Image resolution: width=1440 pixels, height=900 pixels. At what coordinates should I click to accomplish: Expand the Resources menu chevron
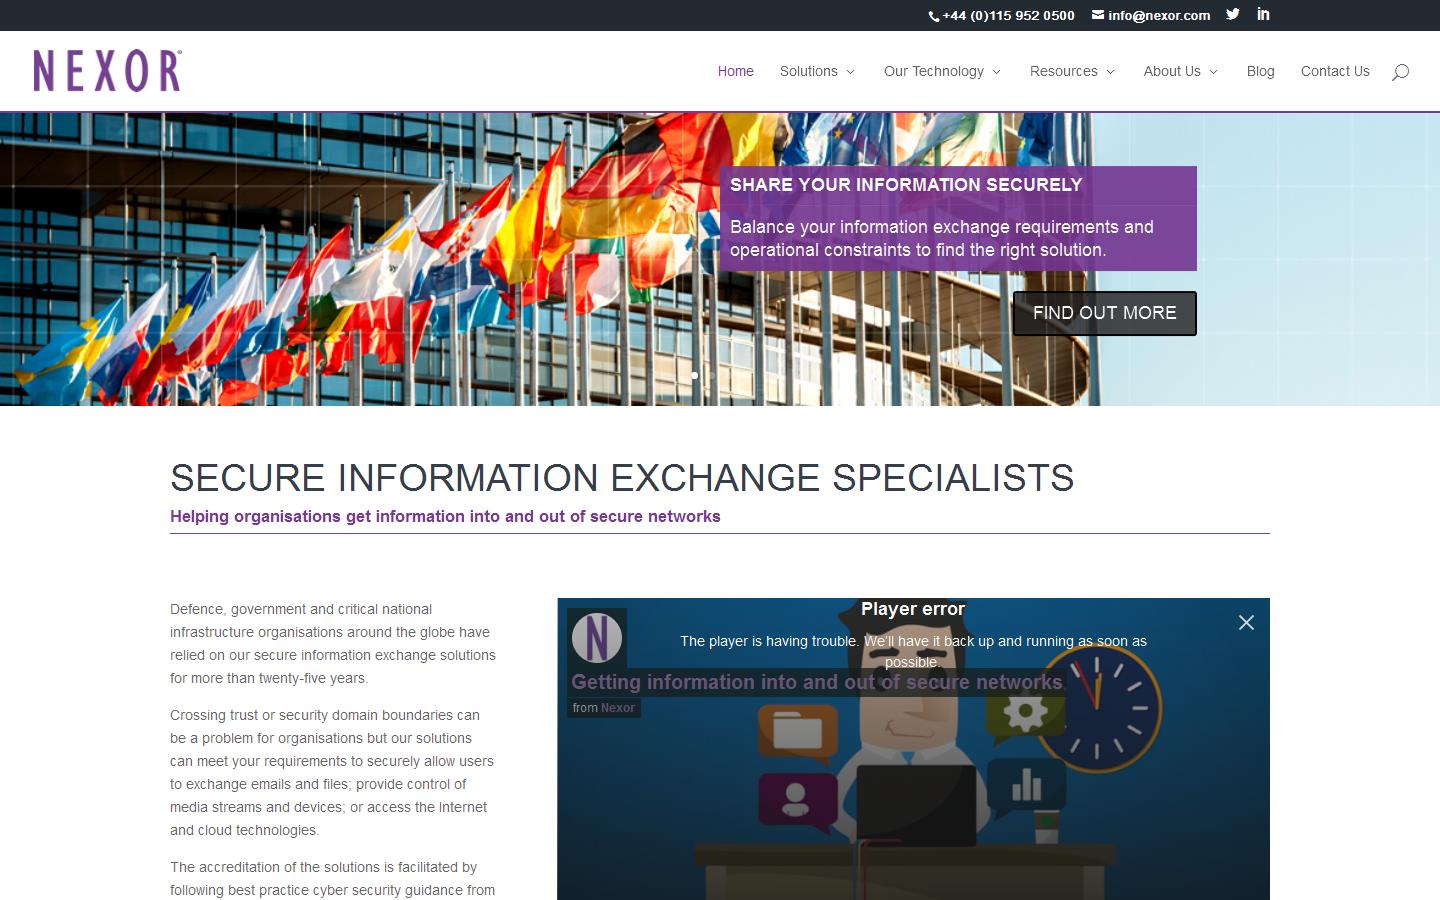point(1110,71)
